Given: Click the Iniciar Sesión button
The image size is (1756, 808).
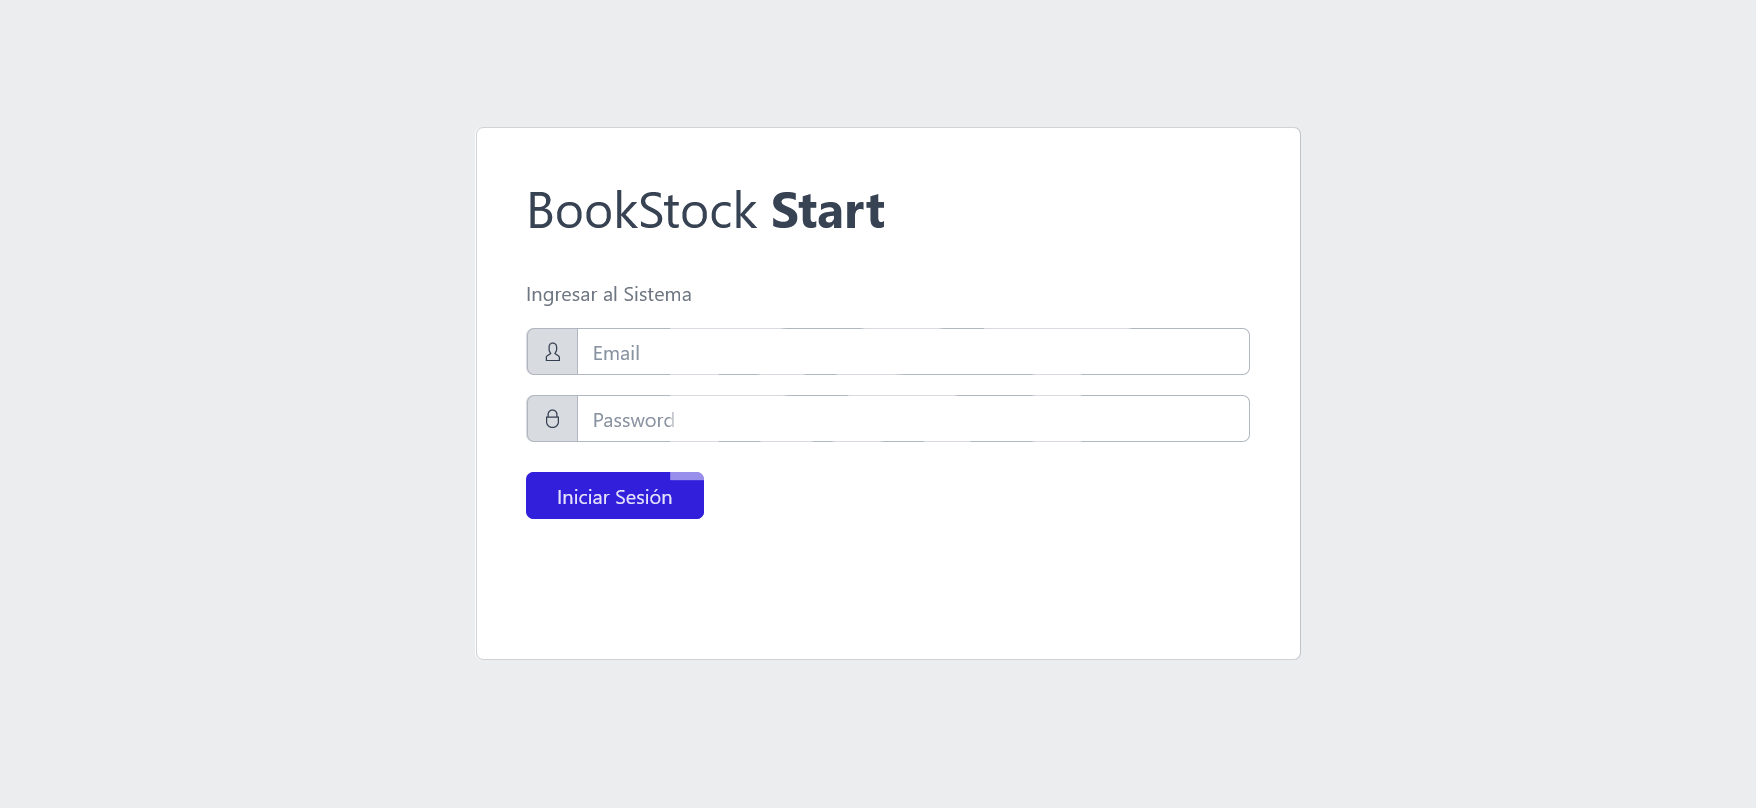Looking at the screenshot, I should pyautogui.click(x=615, y=496).
